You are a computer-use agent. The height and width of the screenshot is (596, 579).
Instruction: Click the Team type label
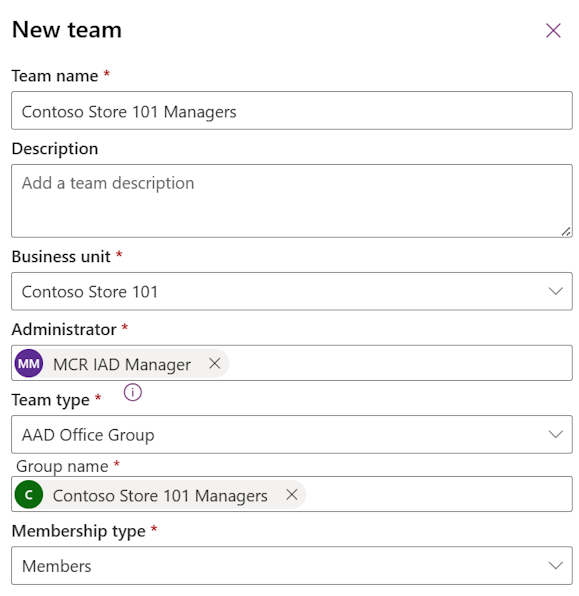(51, 400)
